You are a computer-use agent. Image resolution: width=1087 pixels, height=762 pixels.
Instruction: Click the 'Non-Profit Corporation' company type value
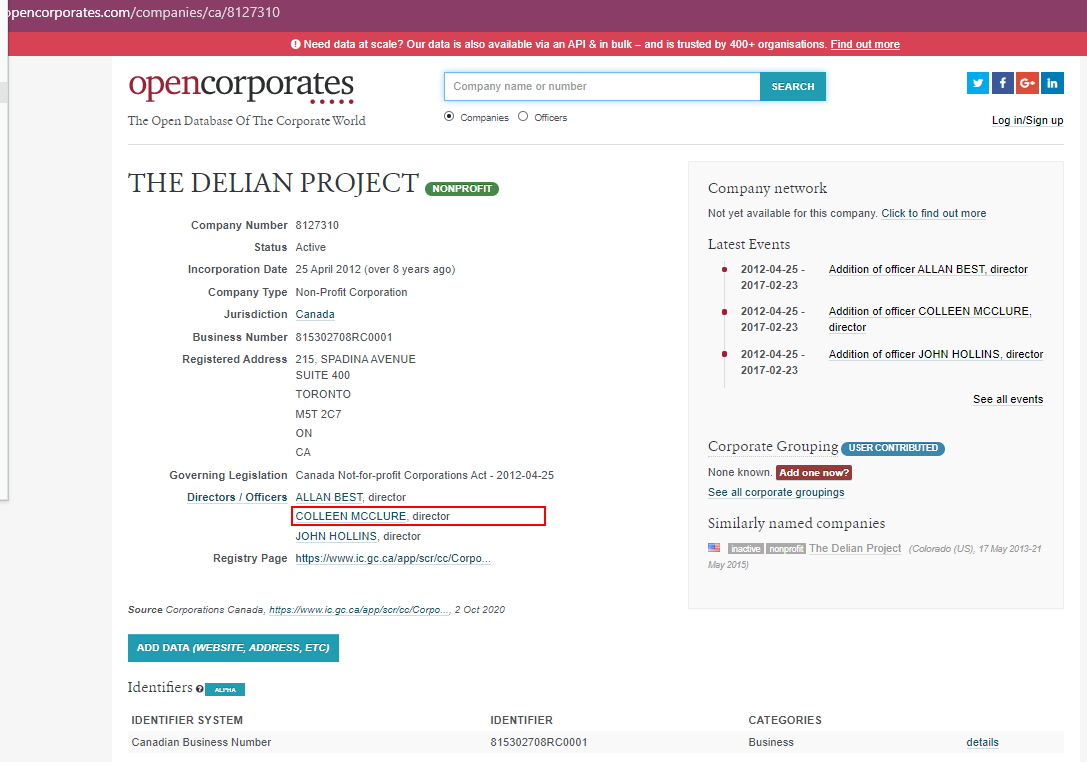351,292
